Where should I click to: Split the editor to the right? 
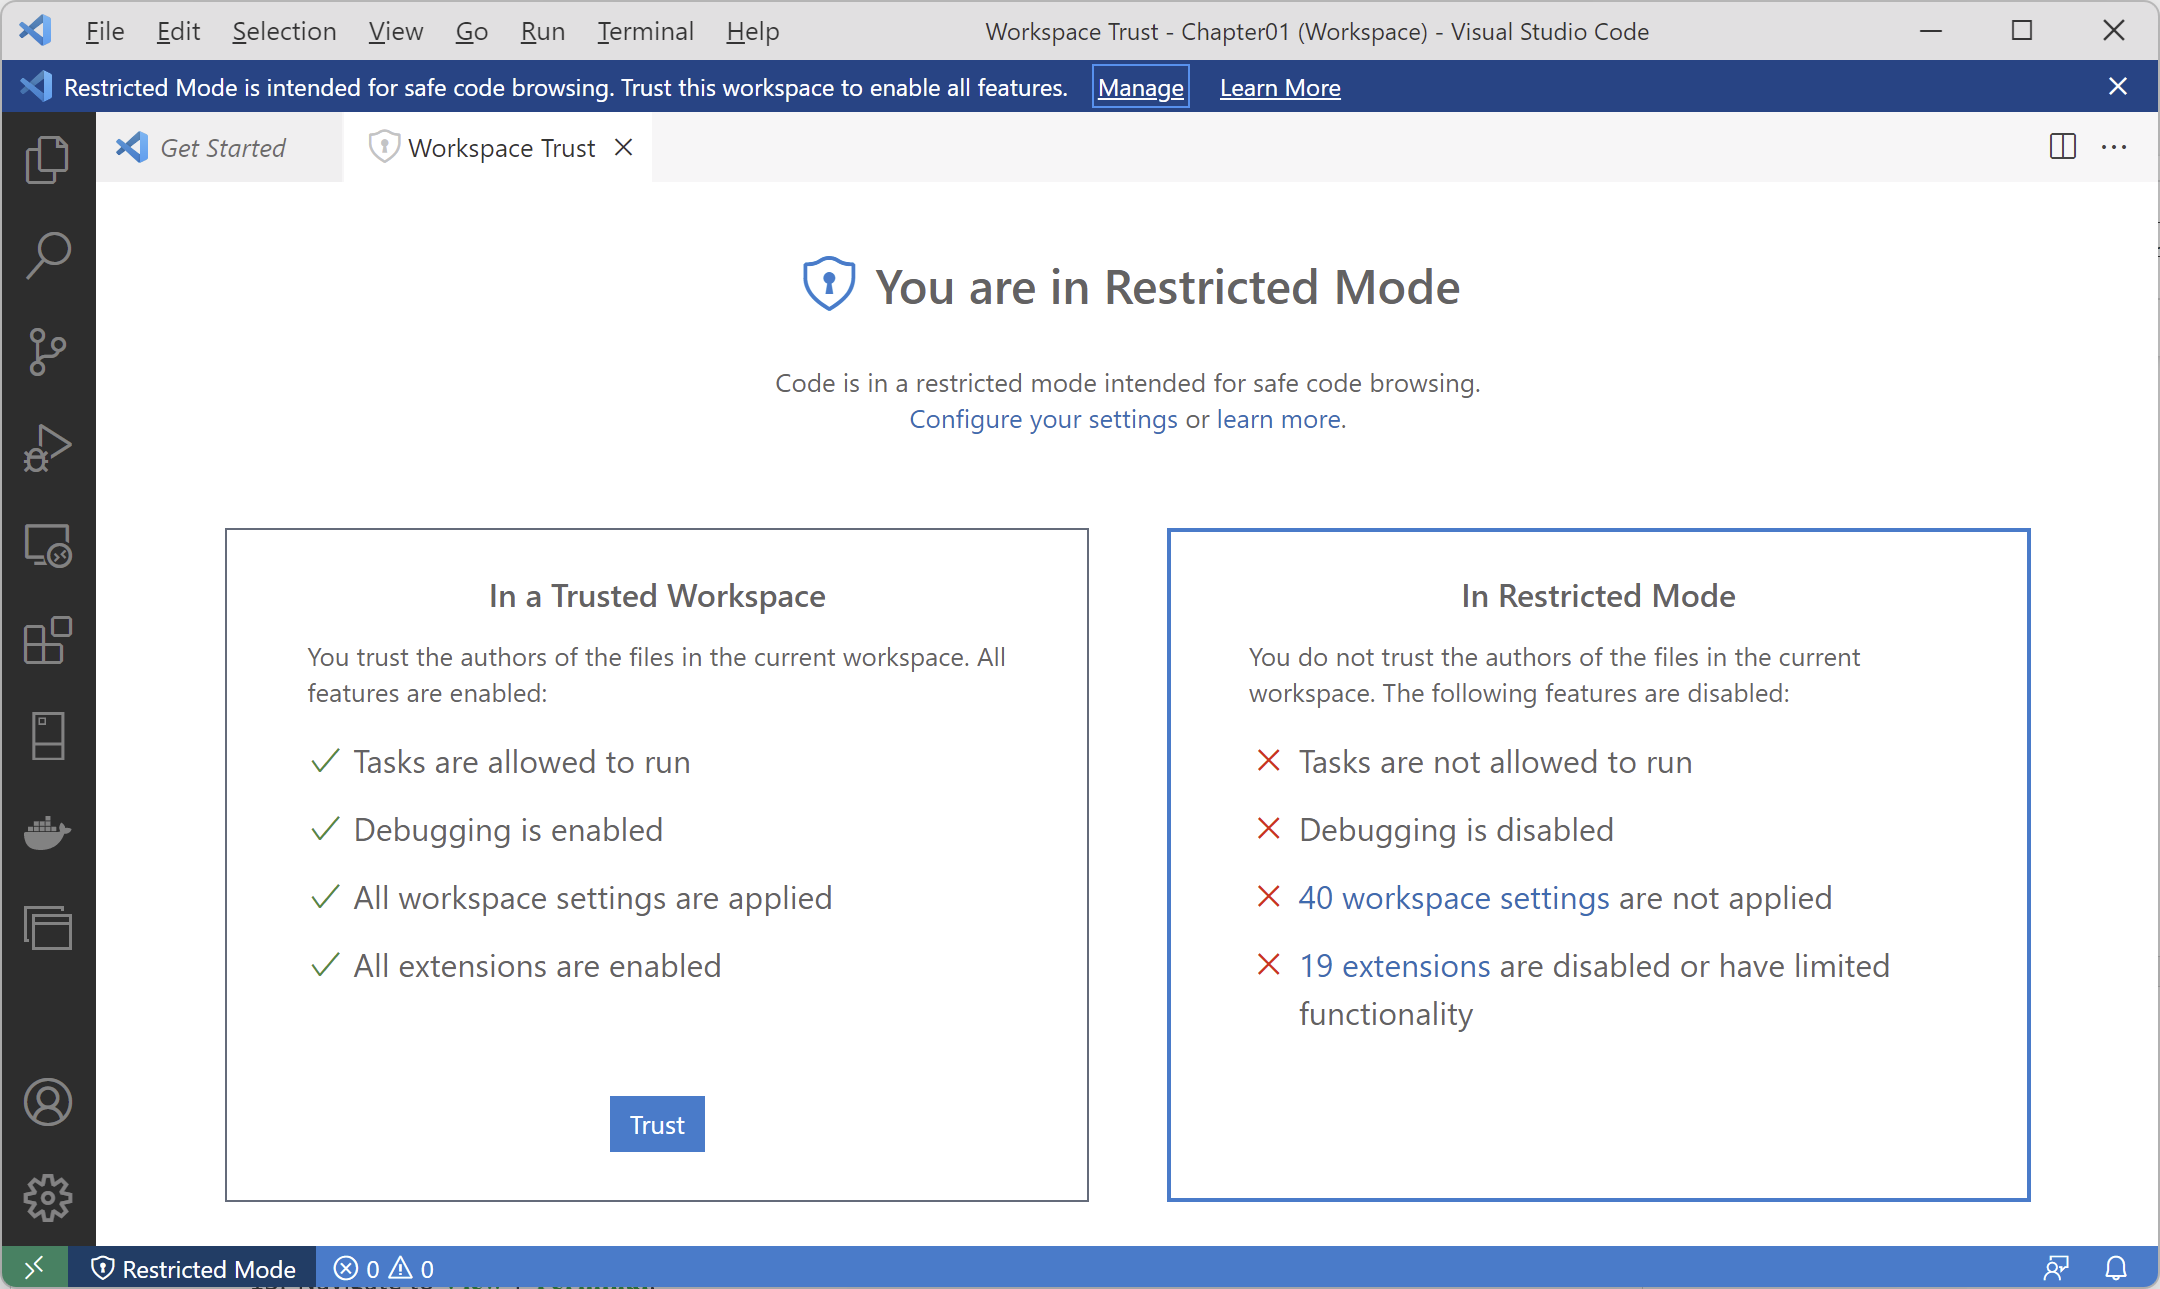coord(2062,147)
